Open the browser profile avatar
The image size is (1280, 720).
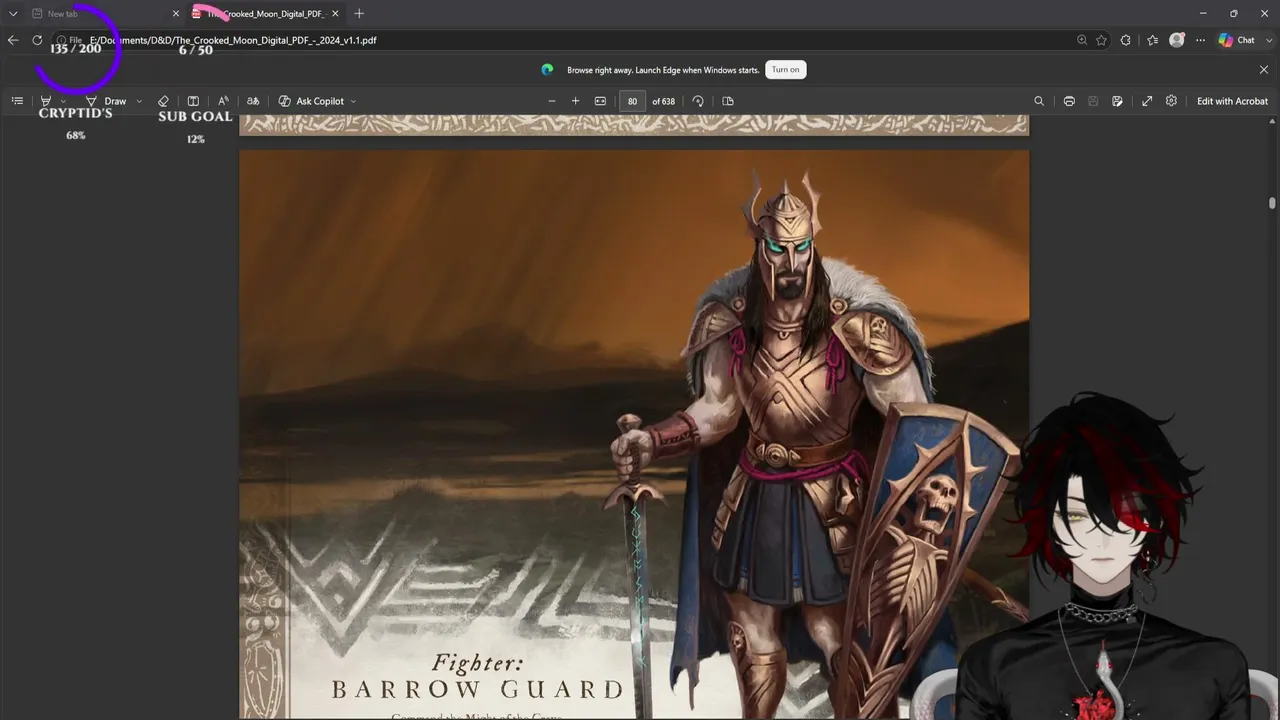coord(1177,40)
